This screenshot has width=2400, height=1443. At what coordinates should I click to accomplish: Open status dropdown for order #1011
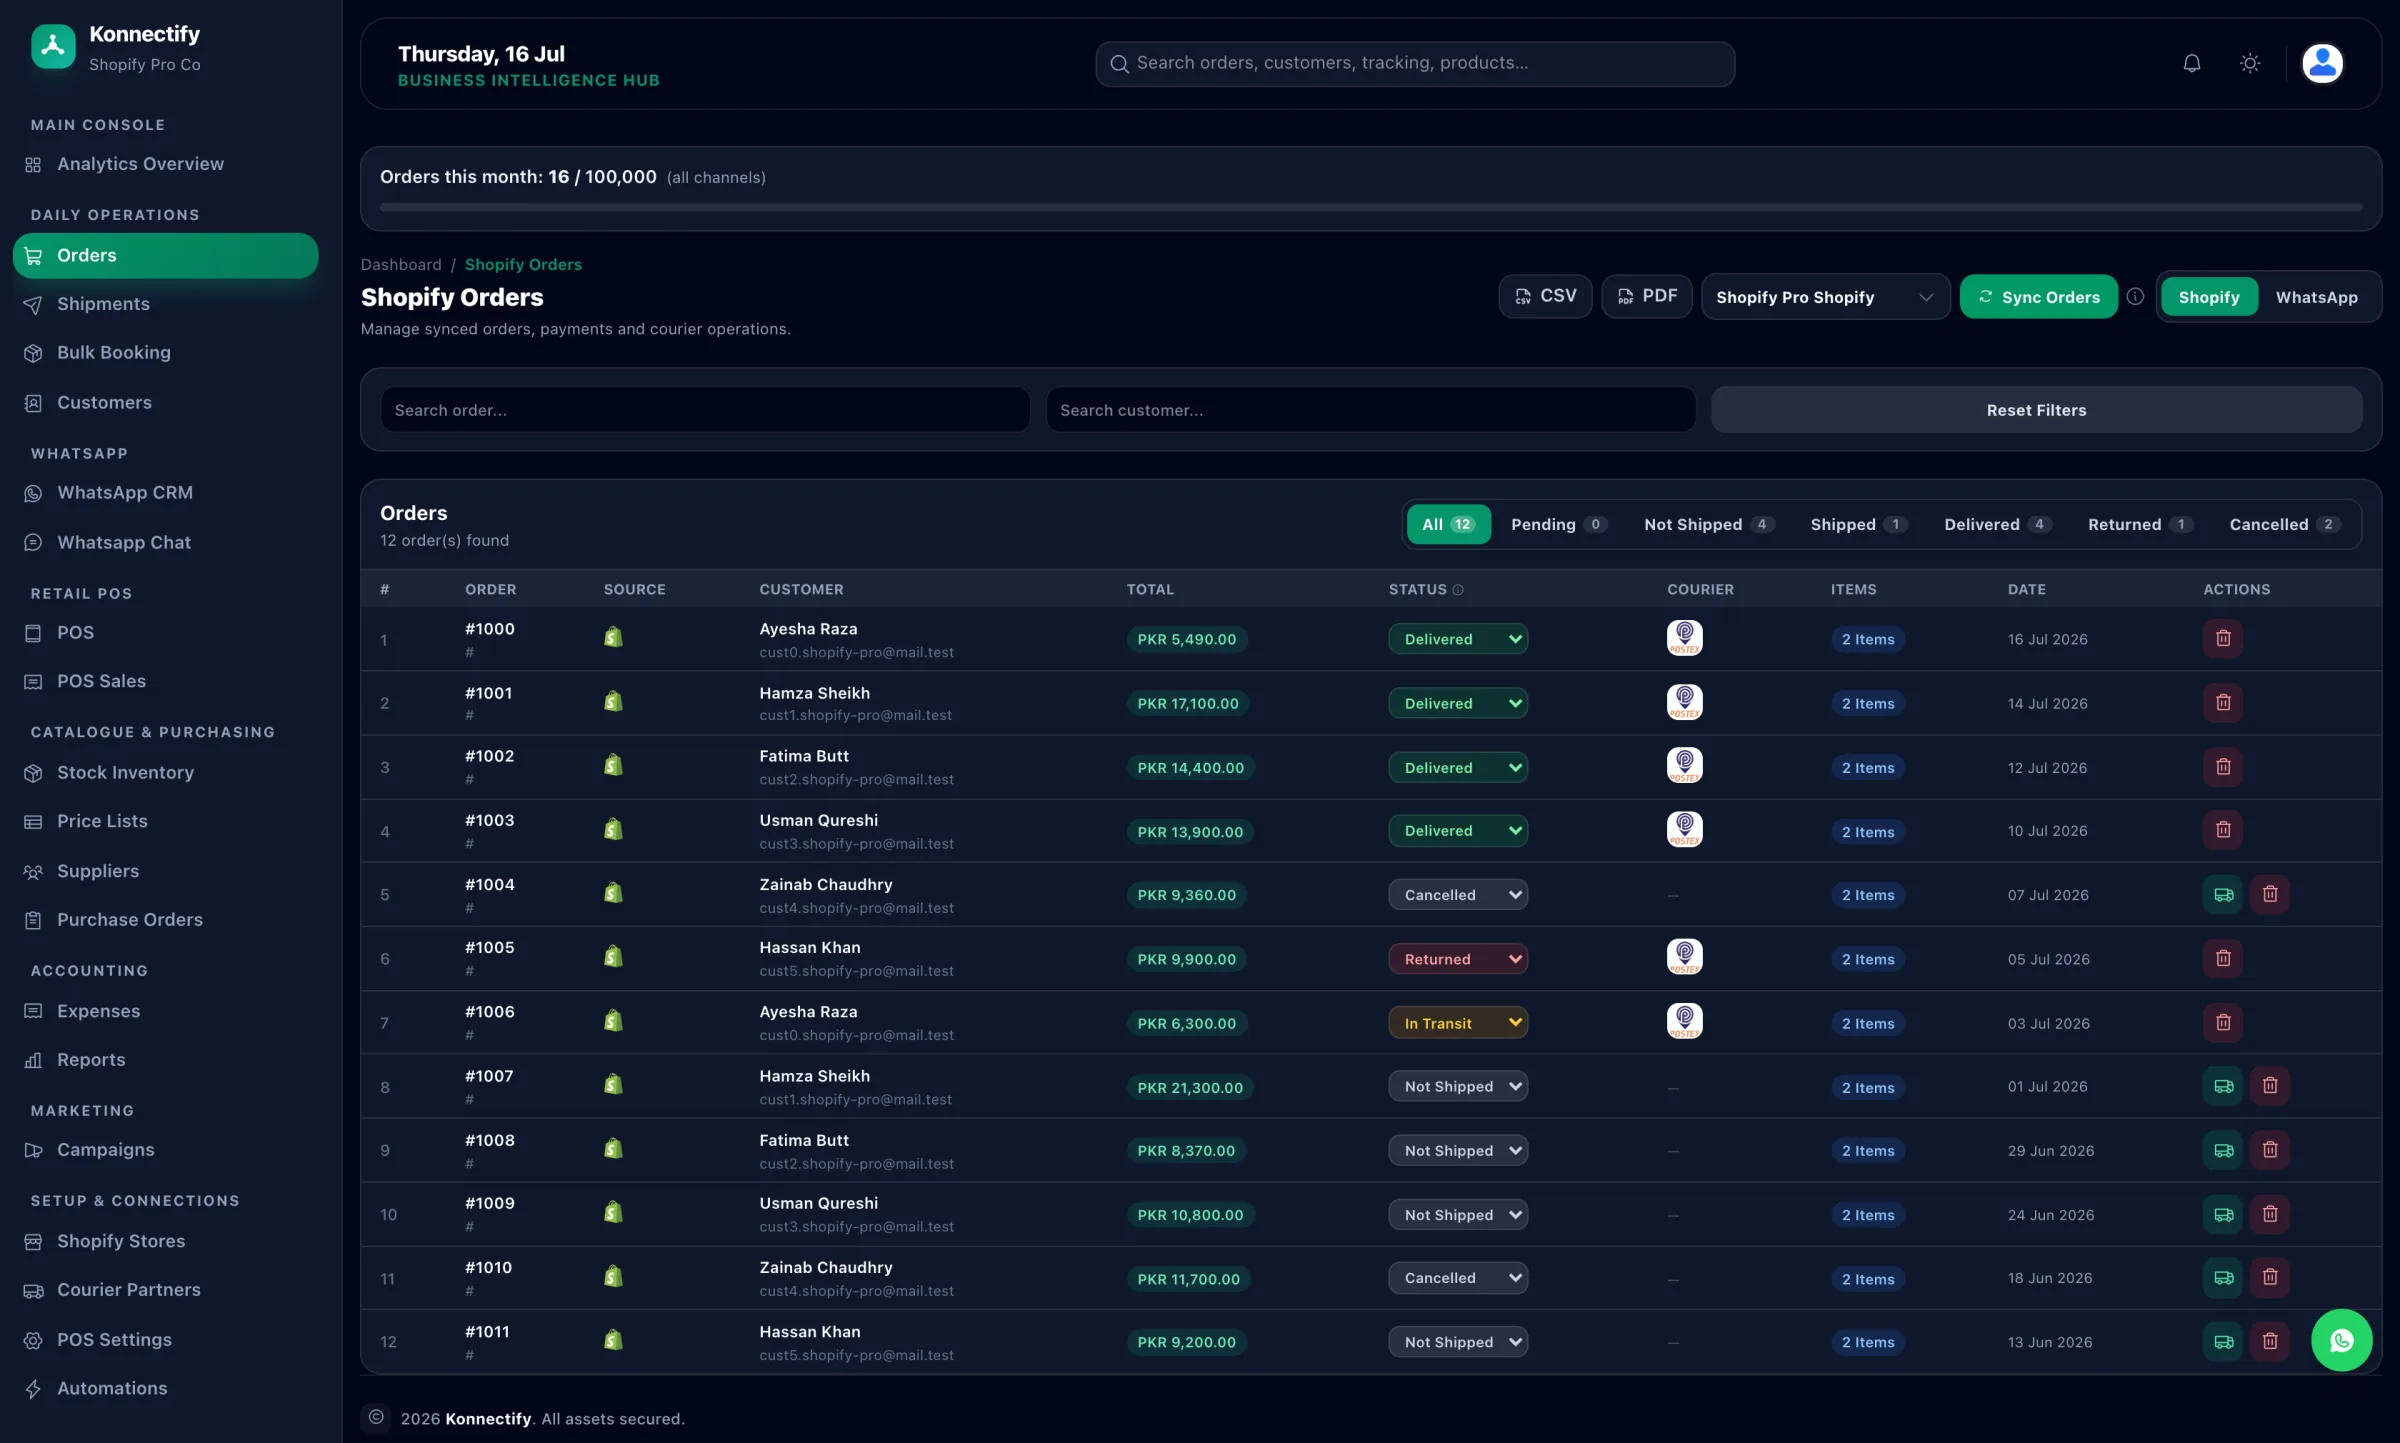pyautogui.click(x=1458, y=1342)
